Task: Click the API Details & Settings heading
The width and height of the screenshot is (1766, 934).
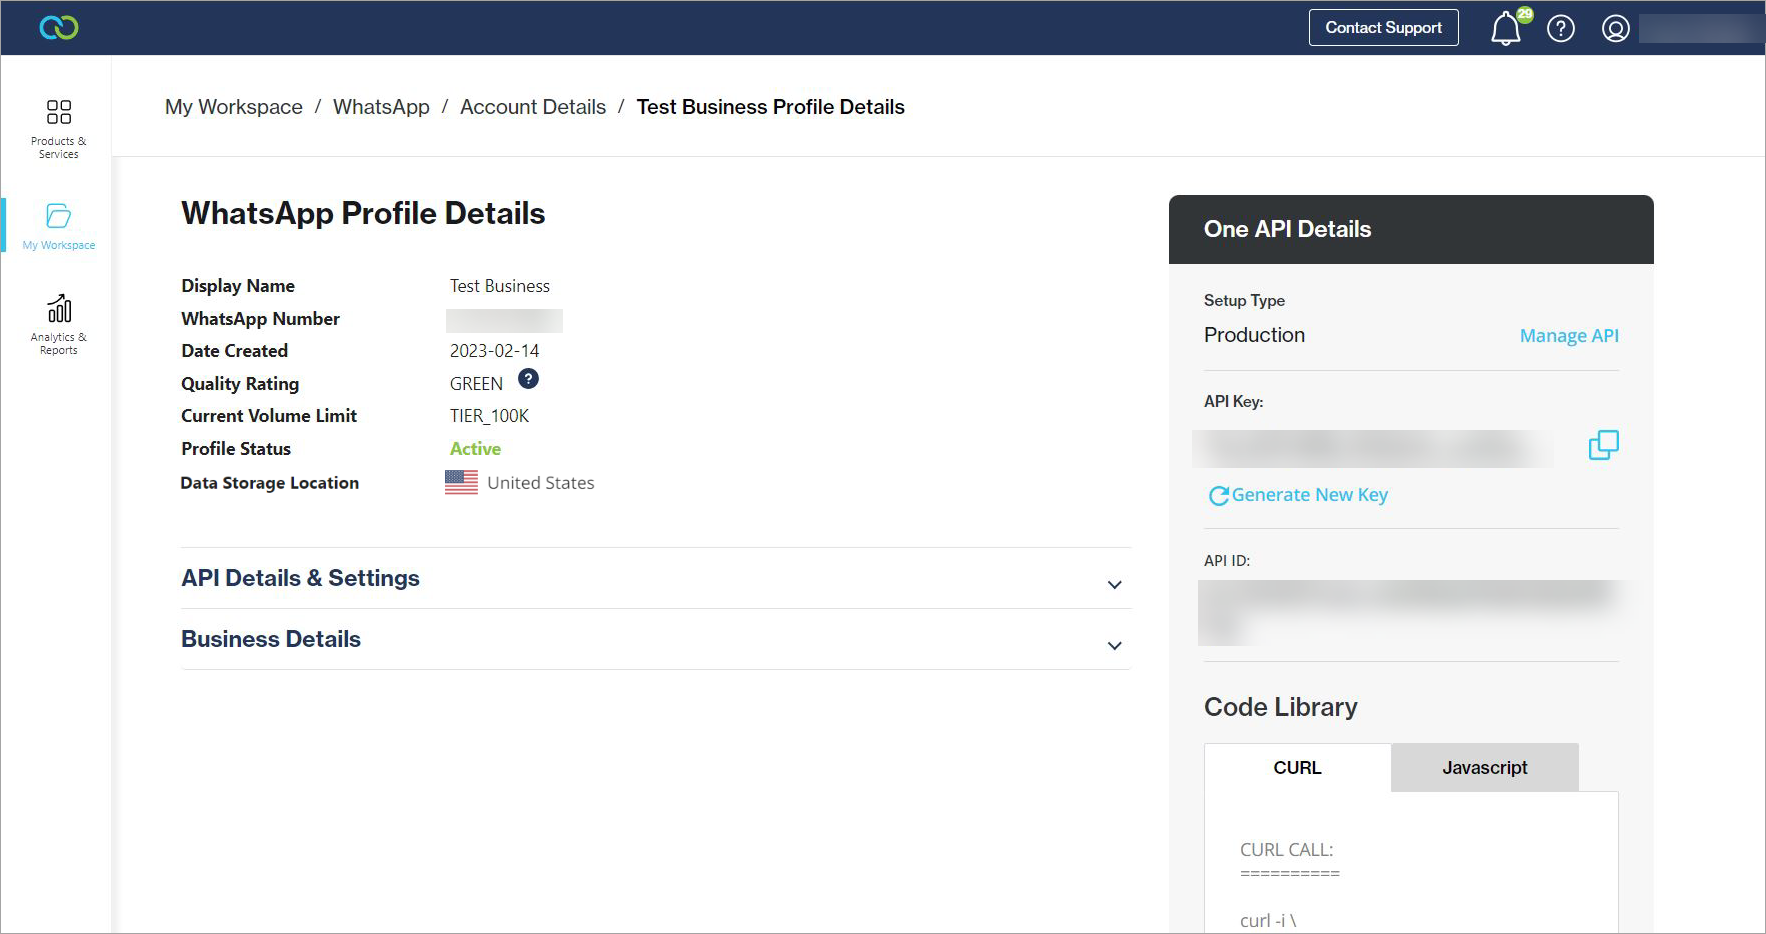Action: (x=300, y=578)
